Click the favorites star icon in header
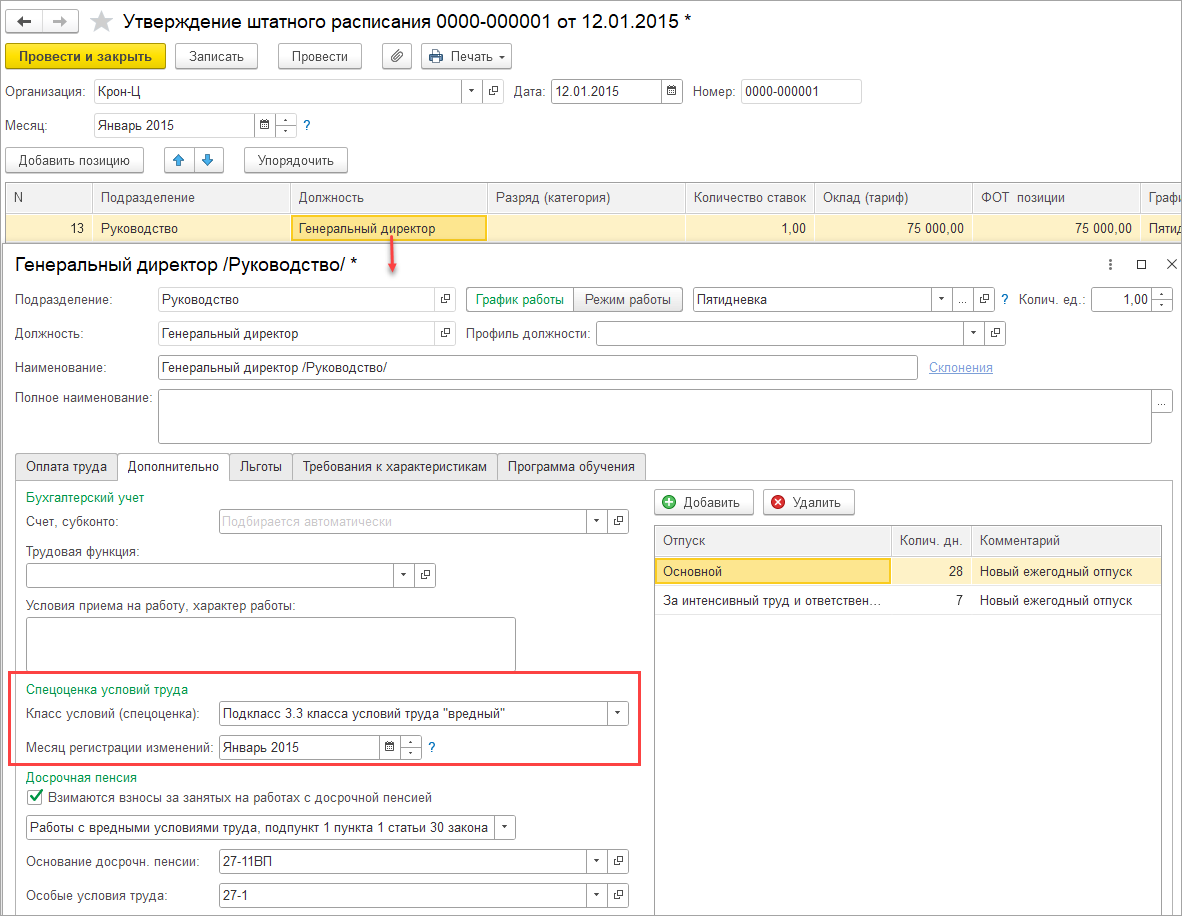Image resolution: width=1182 pixels, height=916 pixels. coord(101,22)
